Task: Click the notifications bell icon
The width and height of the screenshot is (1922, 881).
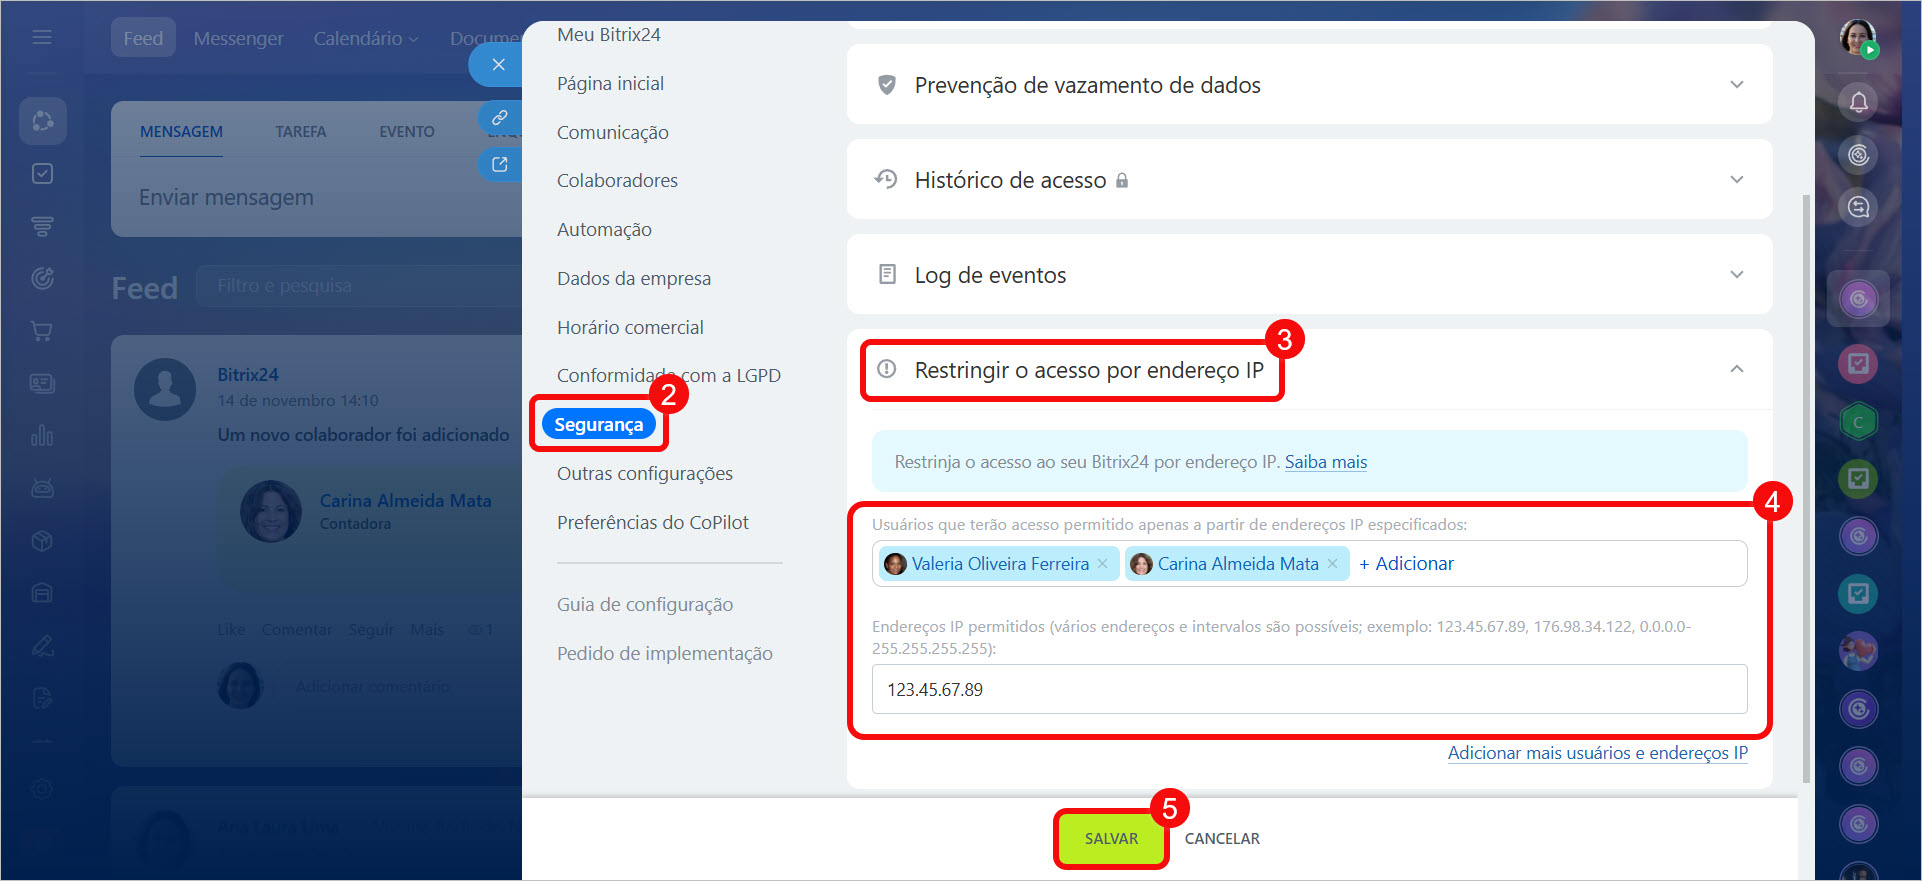Action: (1858, 102)
